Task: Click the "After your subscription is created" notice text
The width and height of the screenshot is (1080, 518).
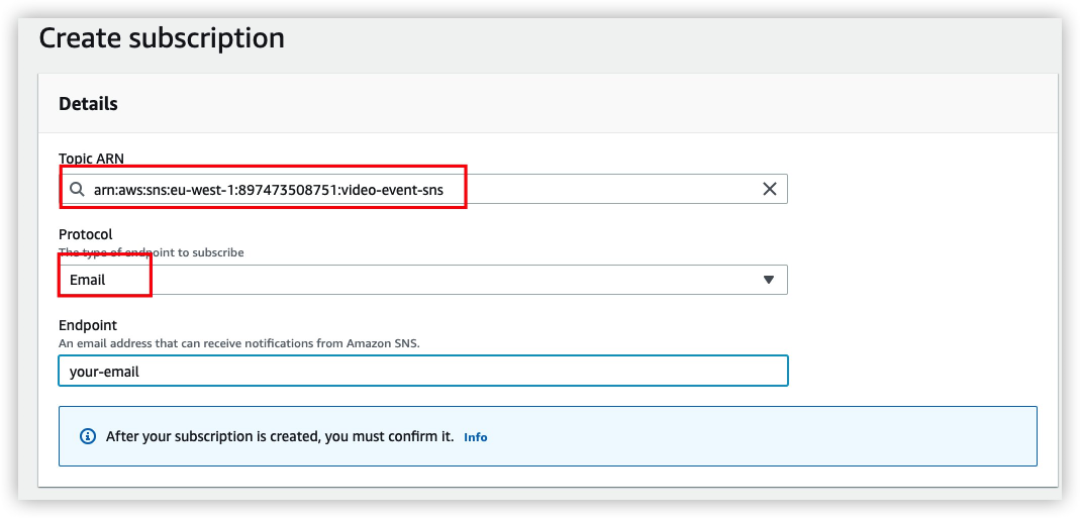Action: (280, 437)
